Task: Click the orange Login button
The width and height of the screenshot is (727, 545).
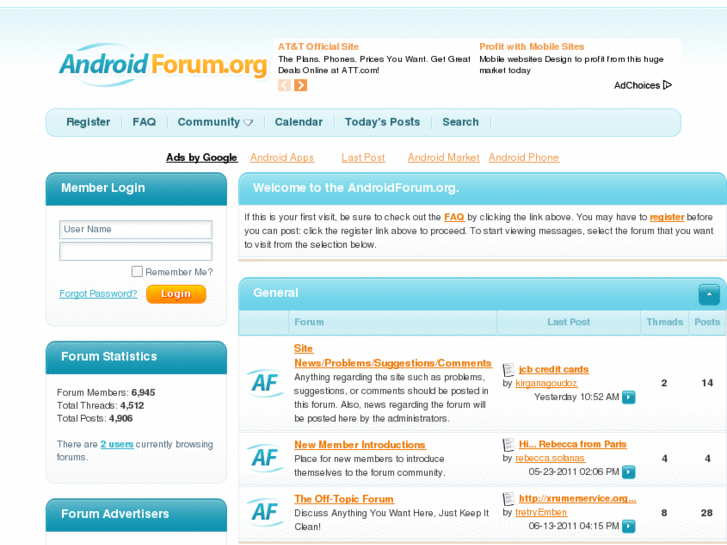Action: point(176,294)
